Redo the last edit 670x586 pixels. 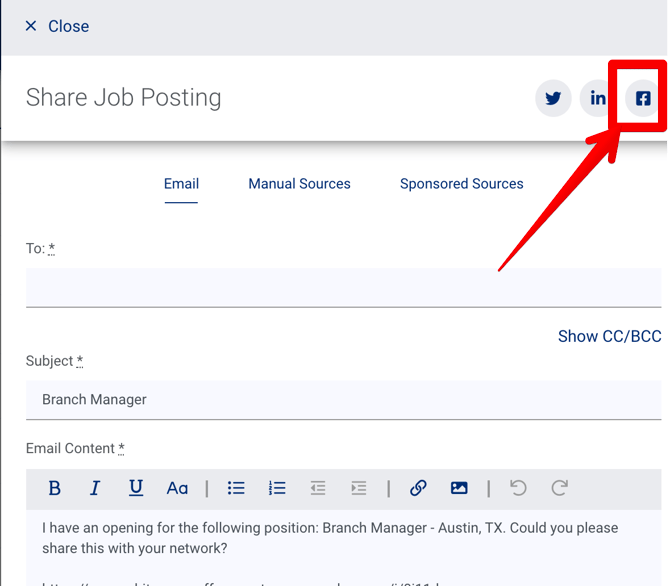[559, 488]
